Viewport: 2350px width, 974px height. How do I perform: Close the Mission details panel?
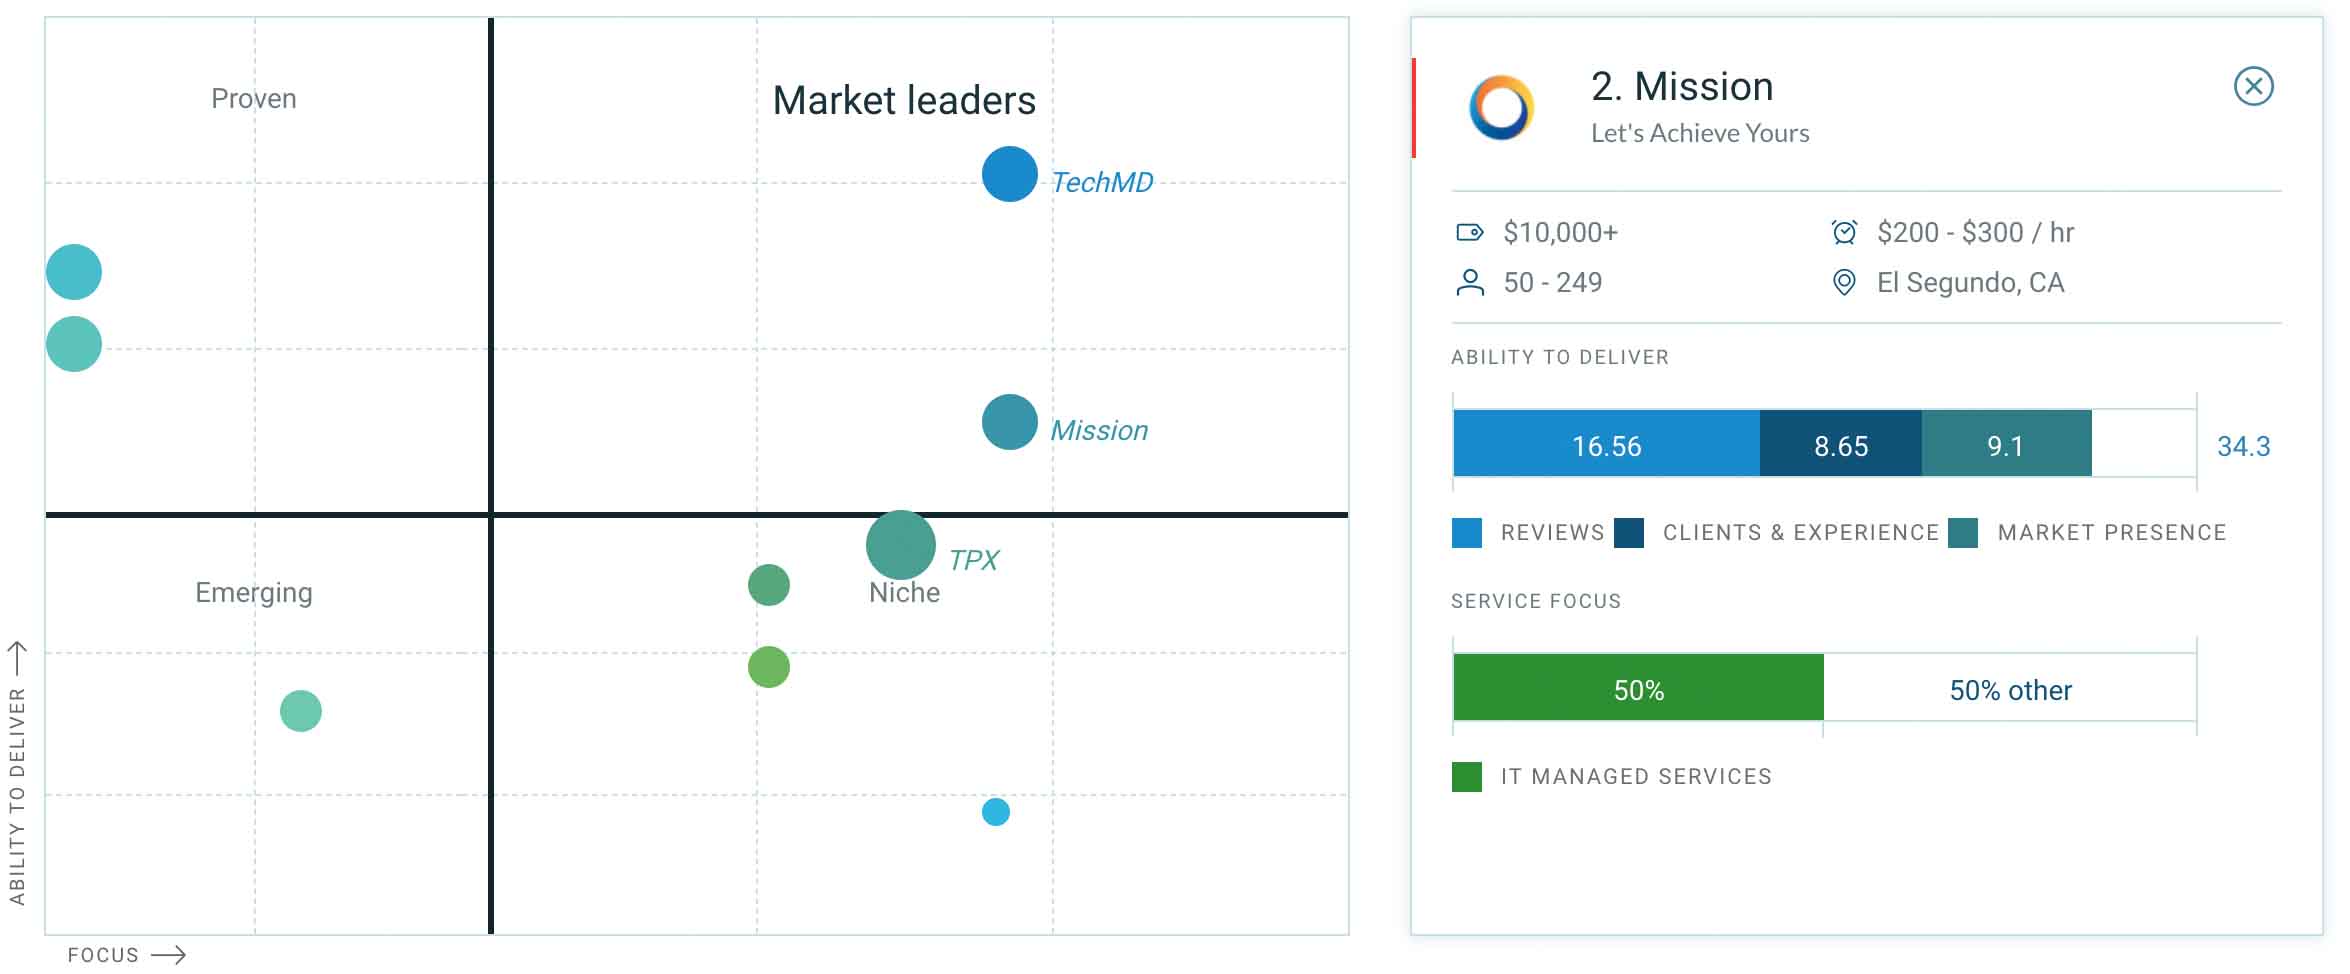point(2253,86)
